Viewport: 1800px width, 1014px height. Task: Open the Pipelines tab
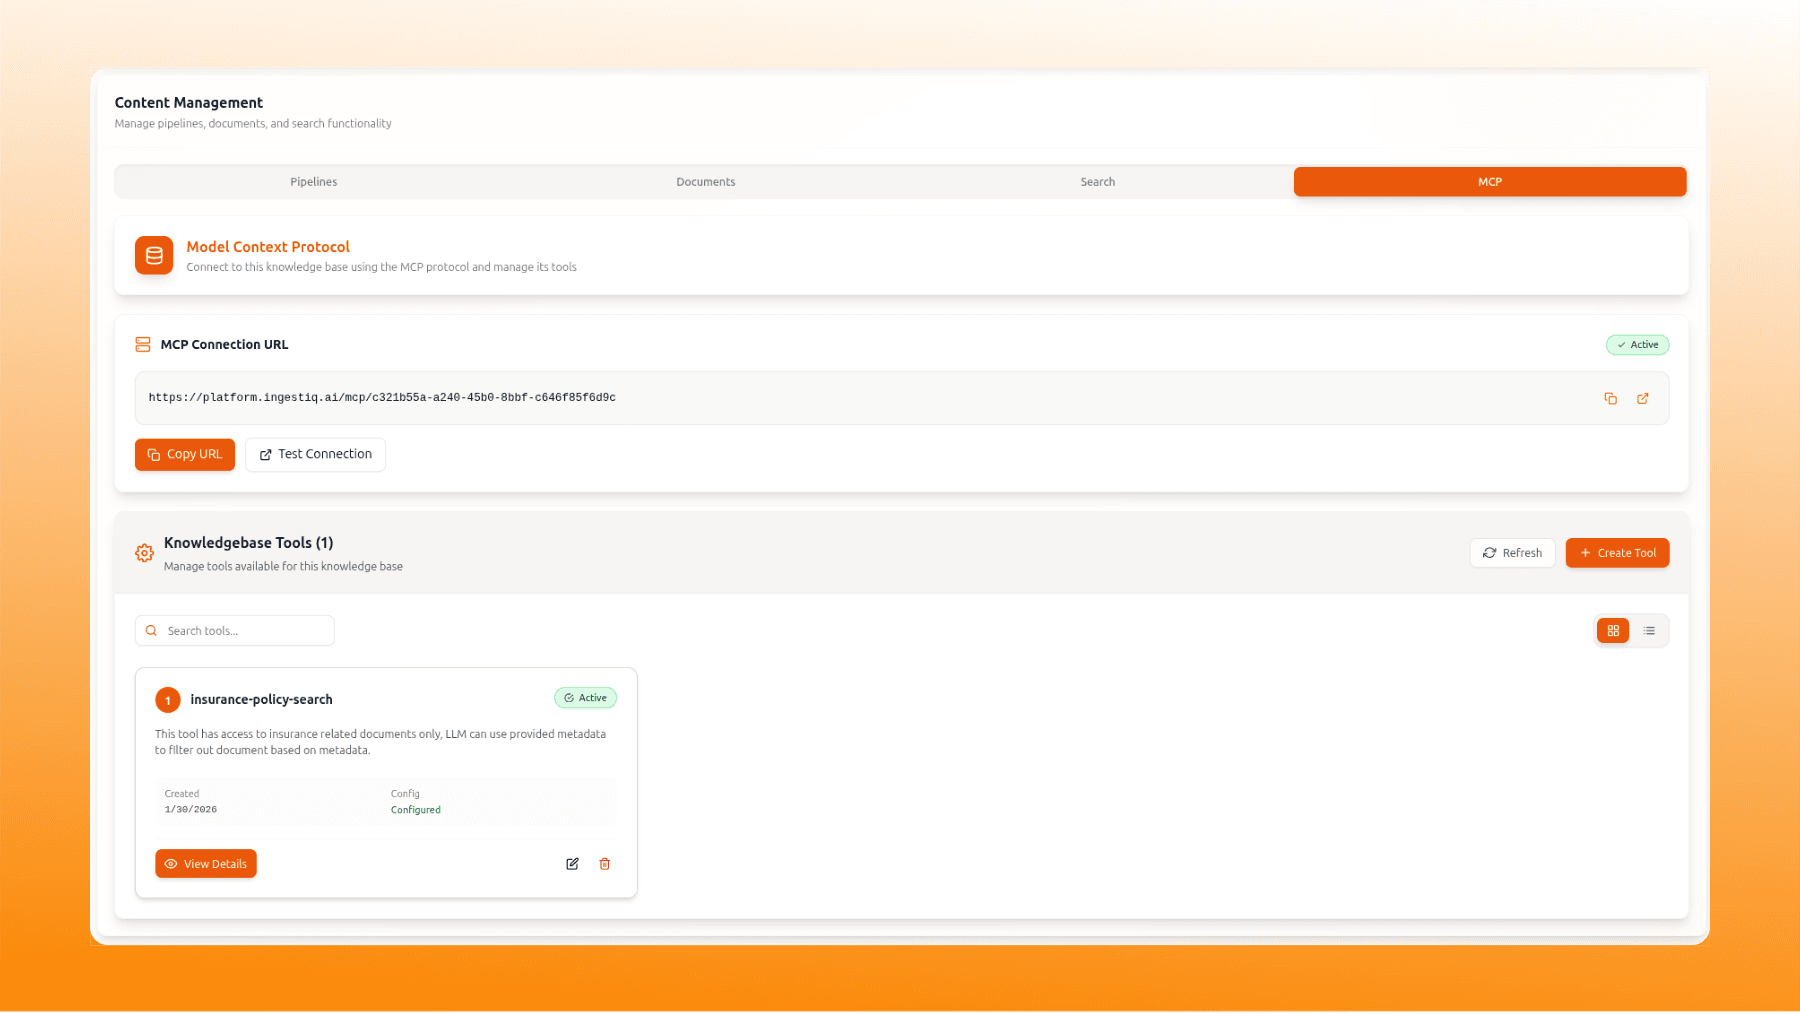(x=313, y=182)
